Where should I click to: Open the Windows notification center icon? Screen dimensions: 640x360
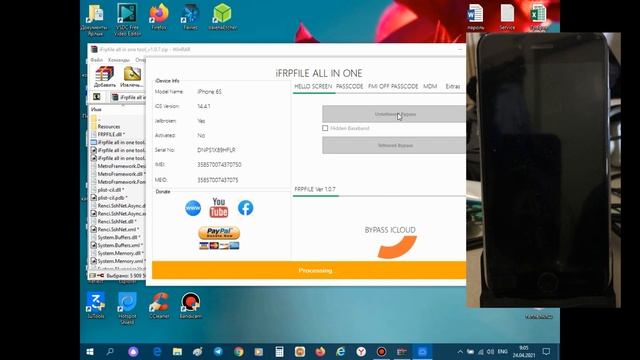point(546,351)
